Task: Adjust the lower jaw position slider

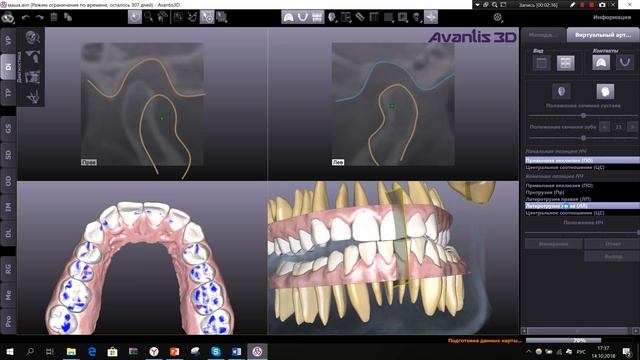Action: (x=582, y=232)
